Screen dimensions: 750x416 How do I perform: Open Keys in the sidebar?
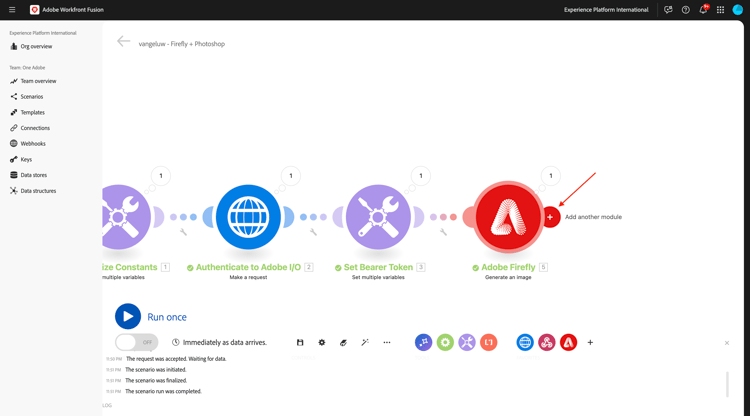[x=21, y=159]
